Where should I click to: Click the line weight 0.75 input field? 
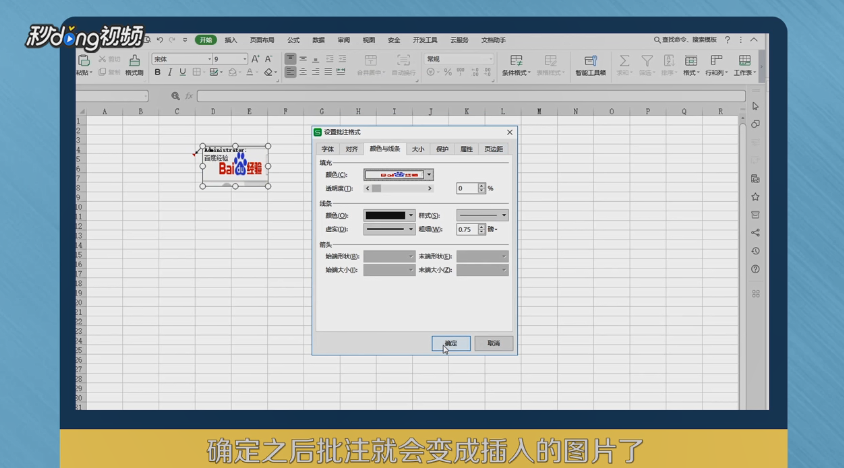467,229
